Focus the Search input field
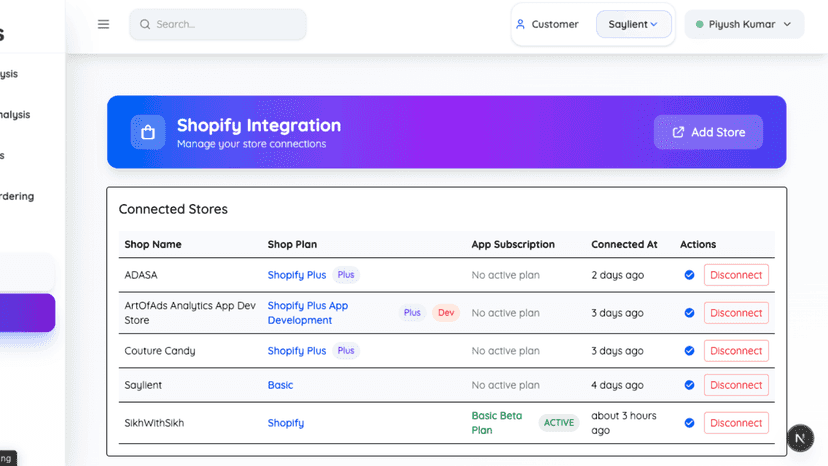This screenshot has height=466, width=828. pyautogui.click(x=218, y=24)
